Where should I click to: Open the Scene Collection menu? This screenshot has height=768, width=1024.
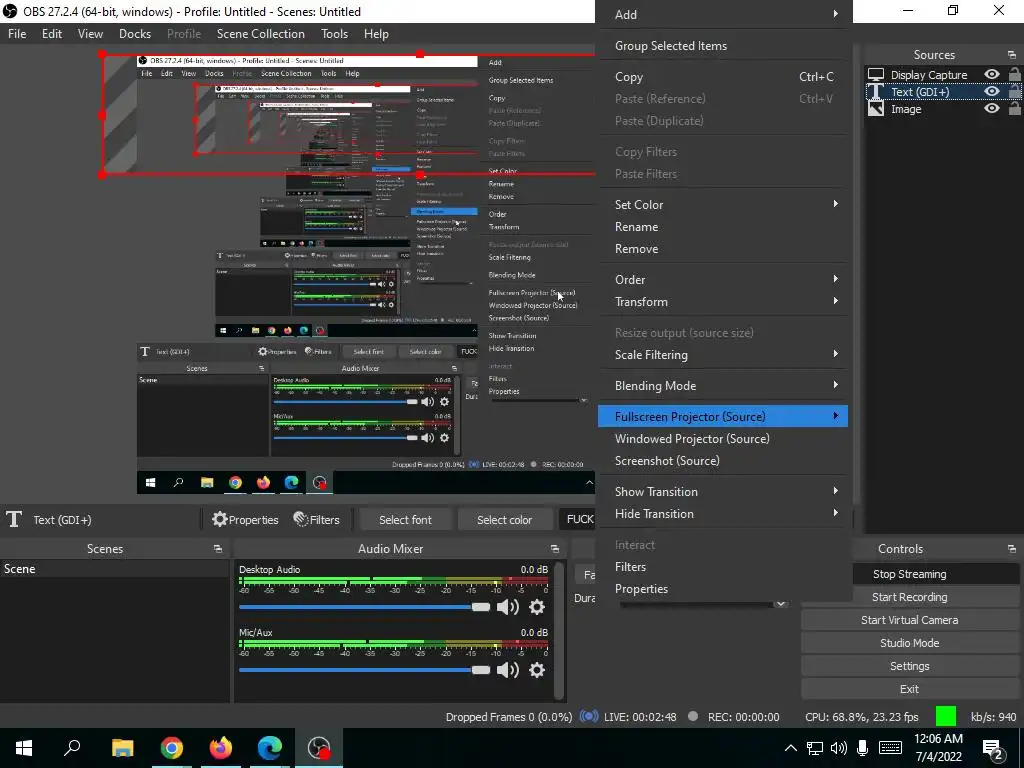click(261, 34)
